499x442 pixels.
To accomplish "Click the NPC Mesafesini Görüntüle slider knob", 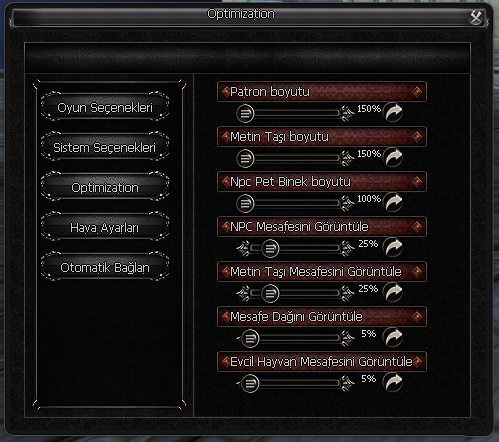I will click(x=270, y=249).
